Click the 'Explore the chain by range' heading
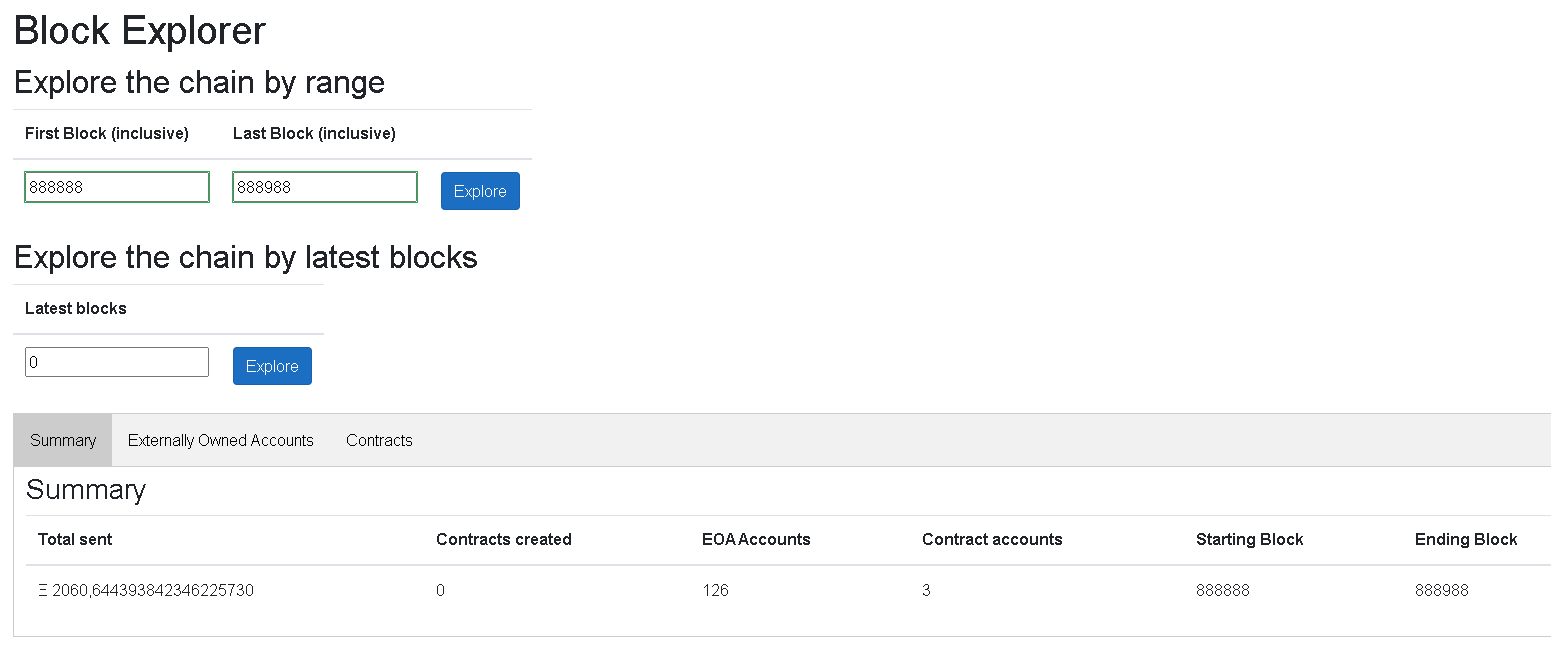The height and width of the screenshot is (650, 1551). point(200,82)
